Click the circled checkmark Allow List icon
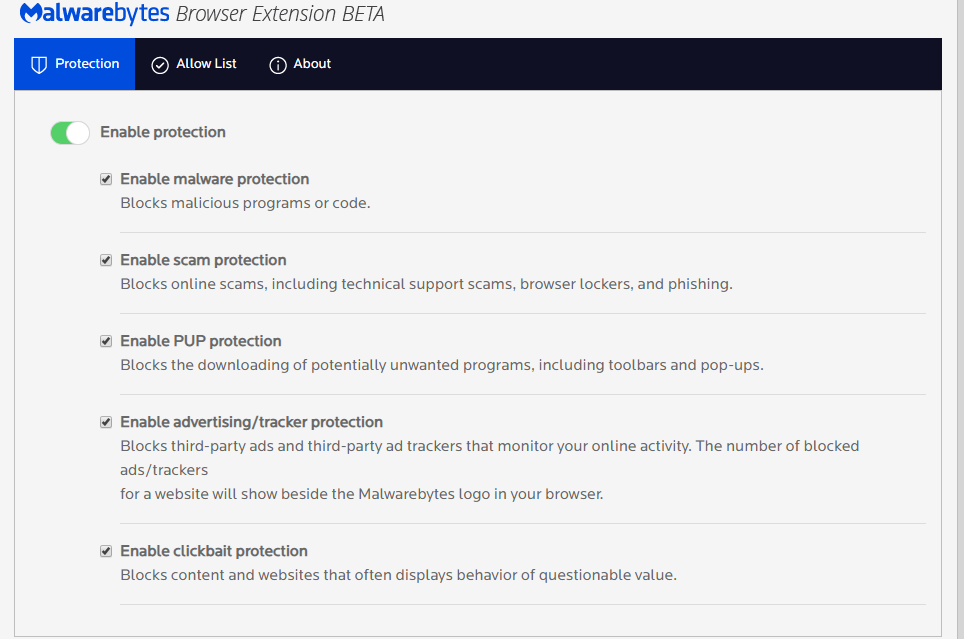Viewport: 964px width, 639px height. tap(160, 65)
